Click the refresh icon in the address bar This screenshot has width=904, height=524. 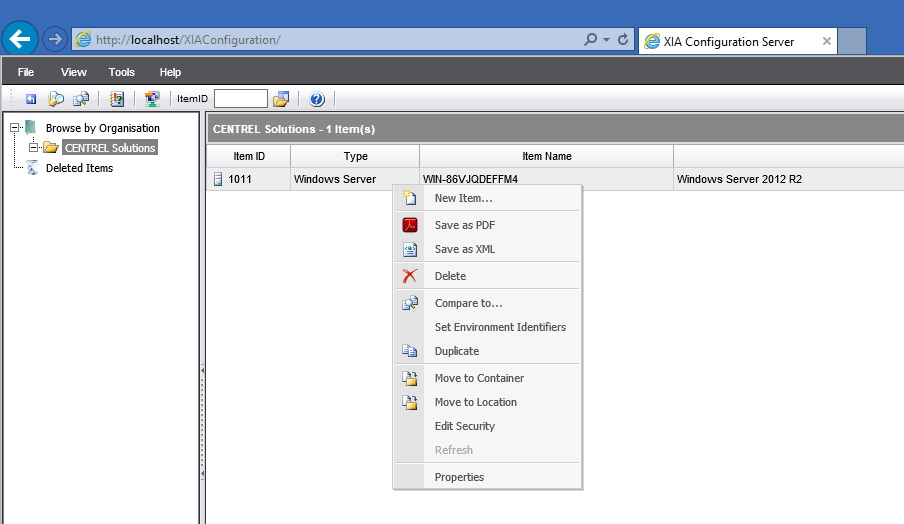point(623,40)
